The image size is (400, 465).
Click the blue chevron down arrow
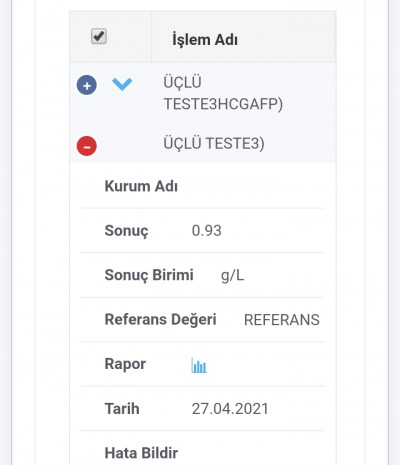pos(122,84)
